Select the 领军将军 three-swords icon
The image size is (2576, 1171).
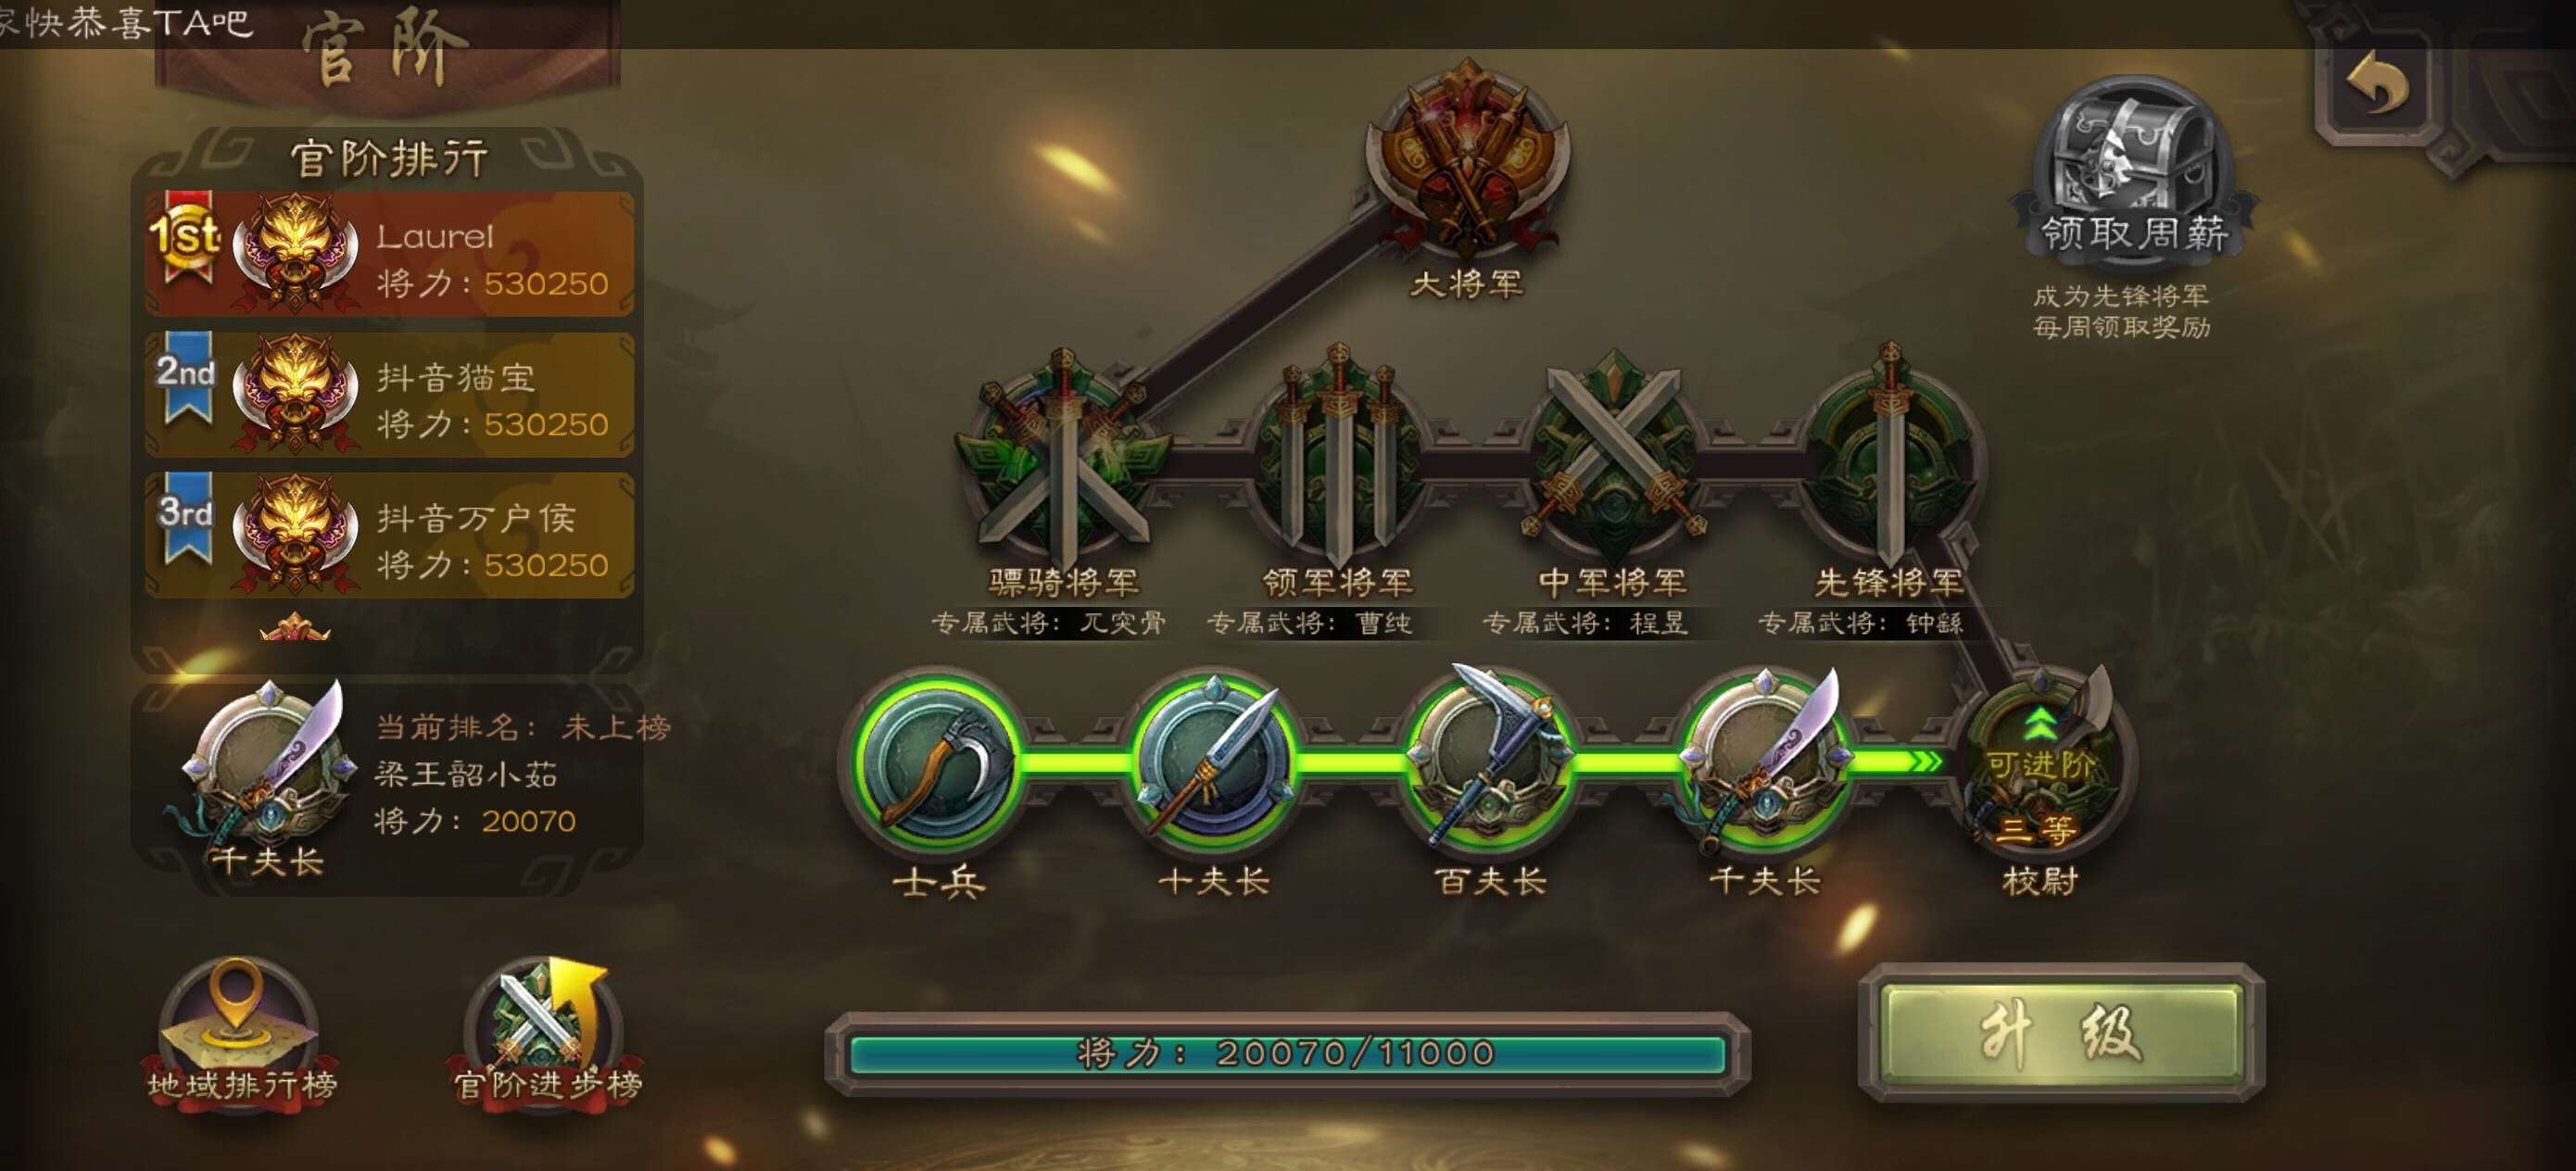(1338, 459)
